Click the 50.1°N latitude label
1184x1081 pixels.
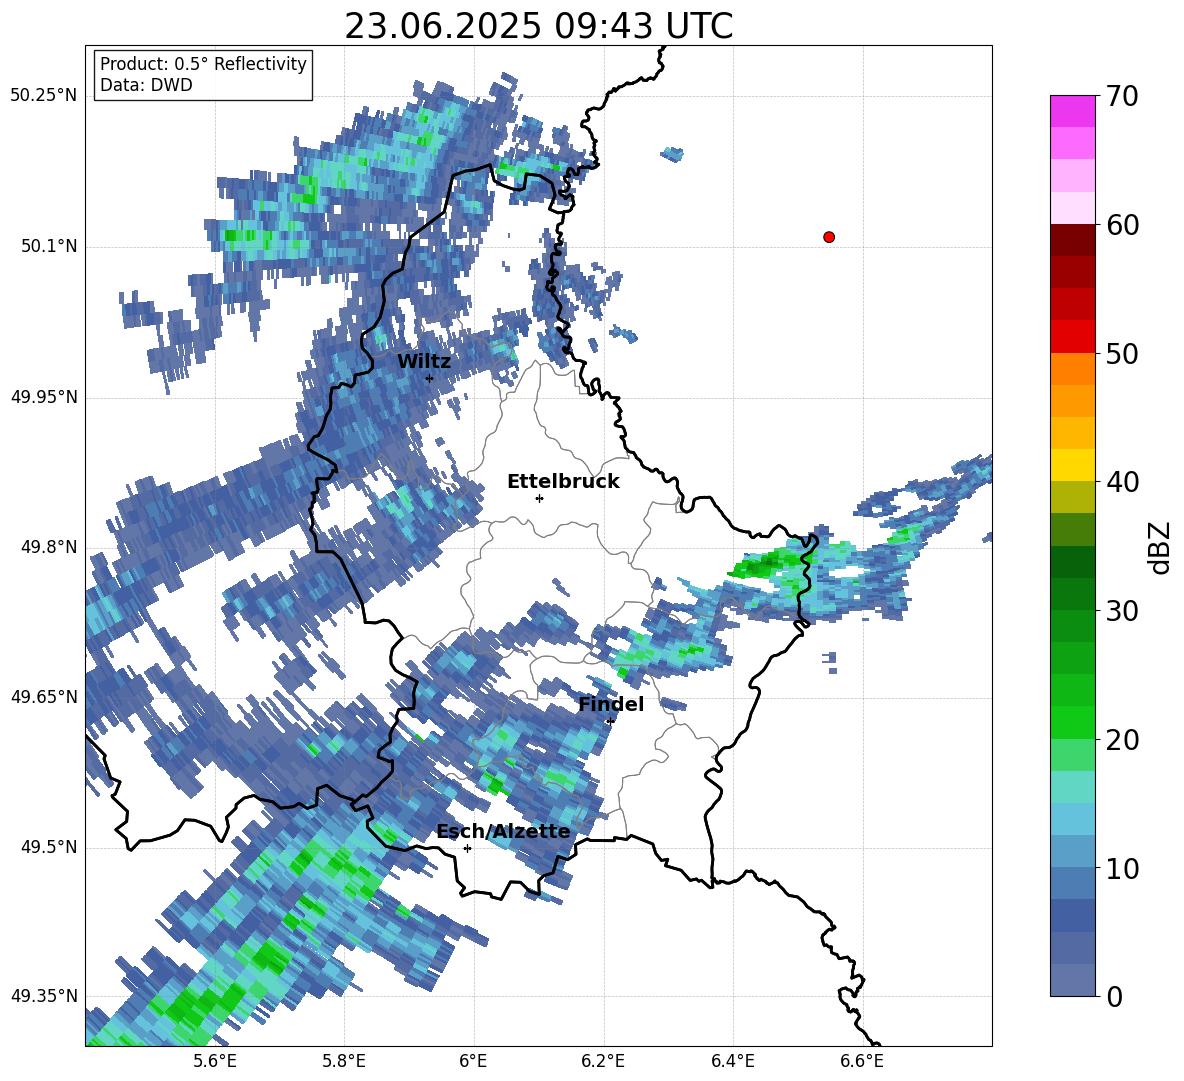point(49,247)
